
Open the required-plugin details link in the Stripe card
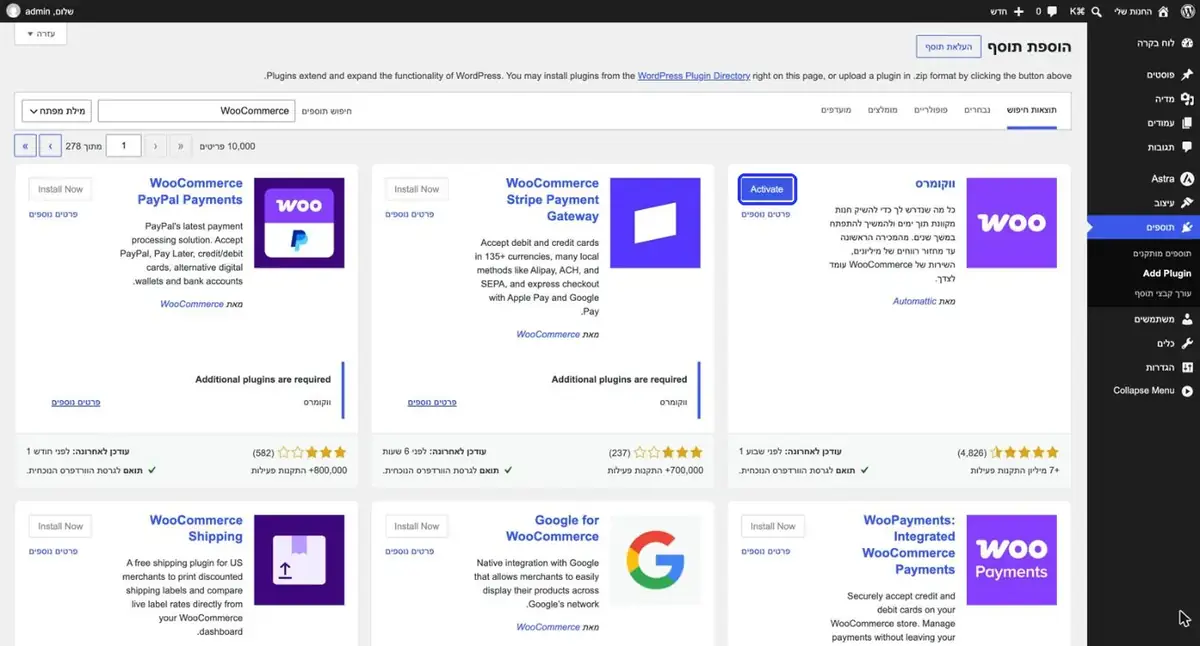point(432,402)
